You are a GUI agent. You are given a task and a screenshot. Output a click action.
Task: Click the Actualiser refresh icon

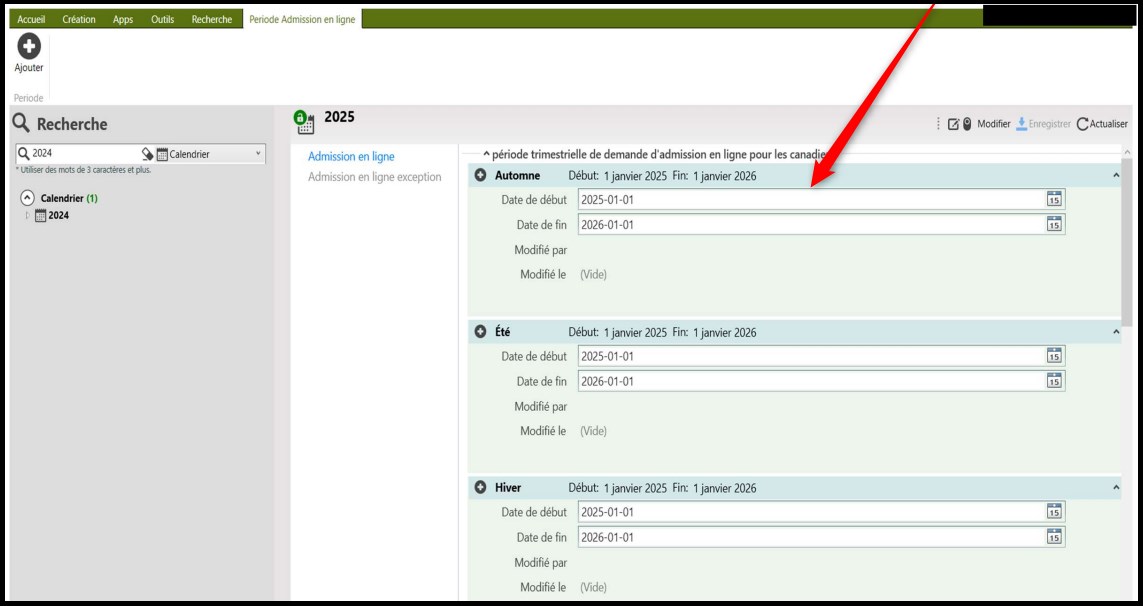pyautogui.click(x=1082, y=124)
